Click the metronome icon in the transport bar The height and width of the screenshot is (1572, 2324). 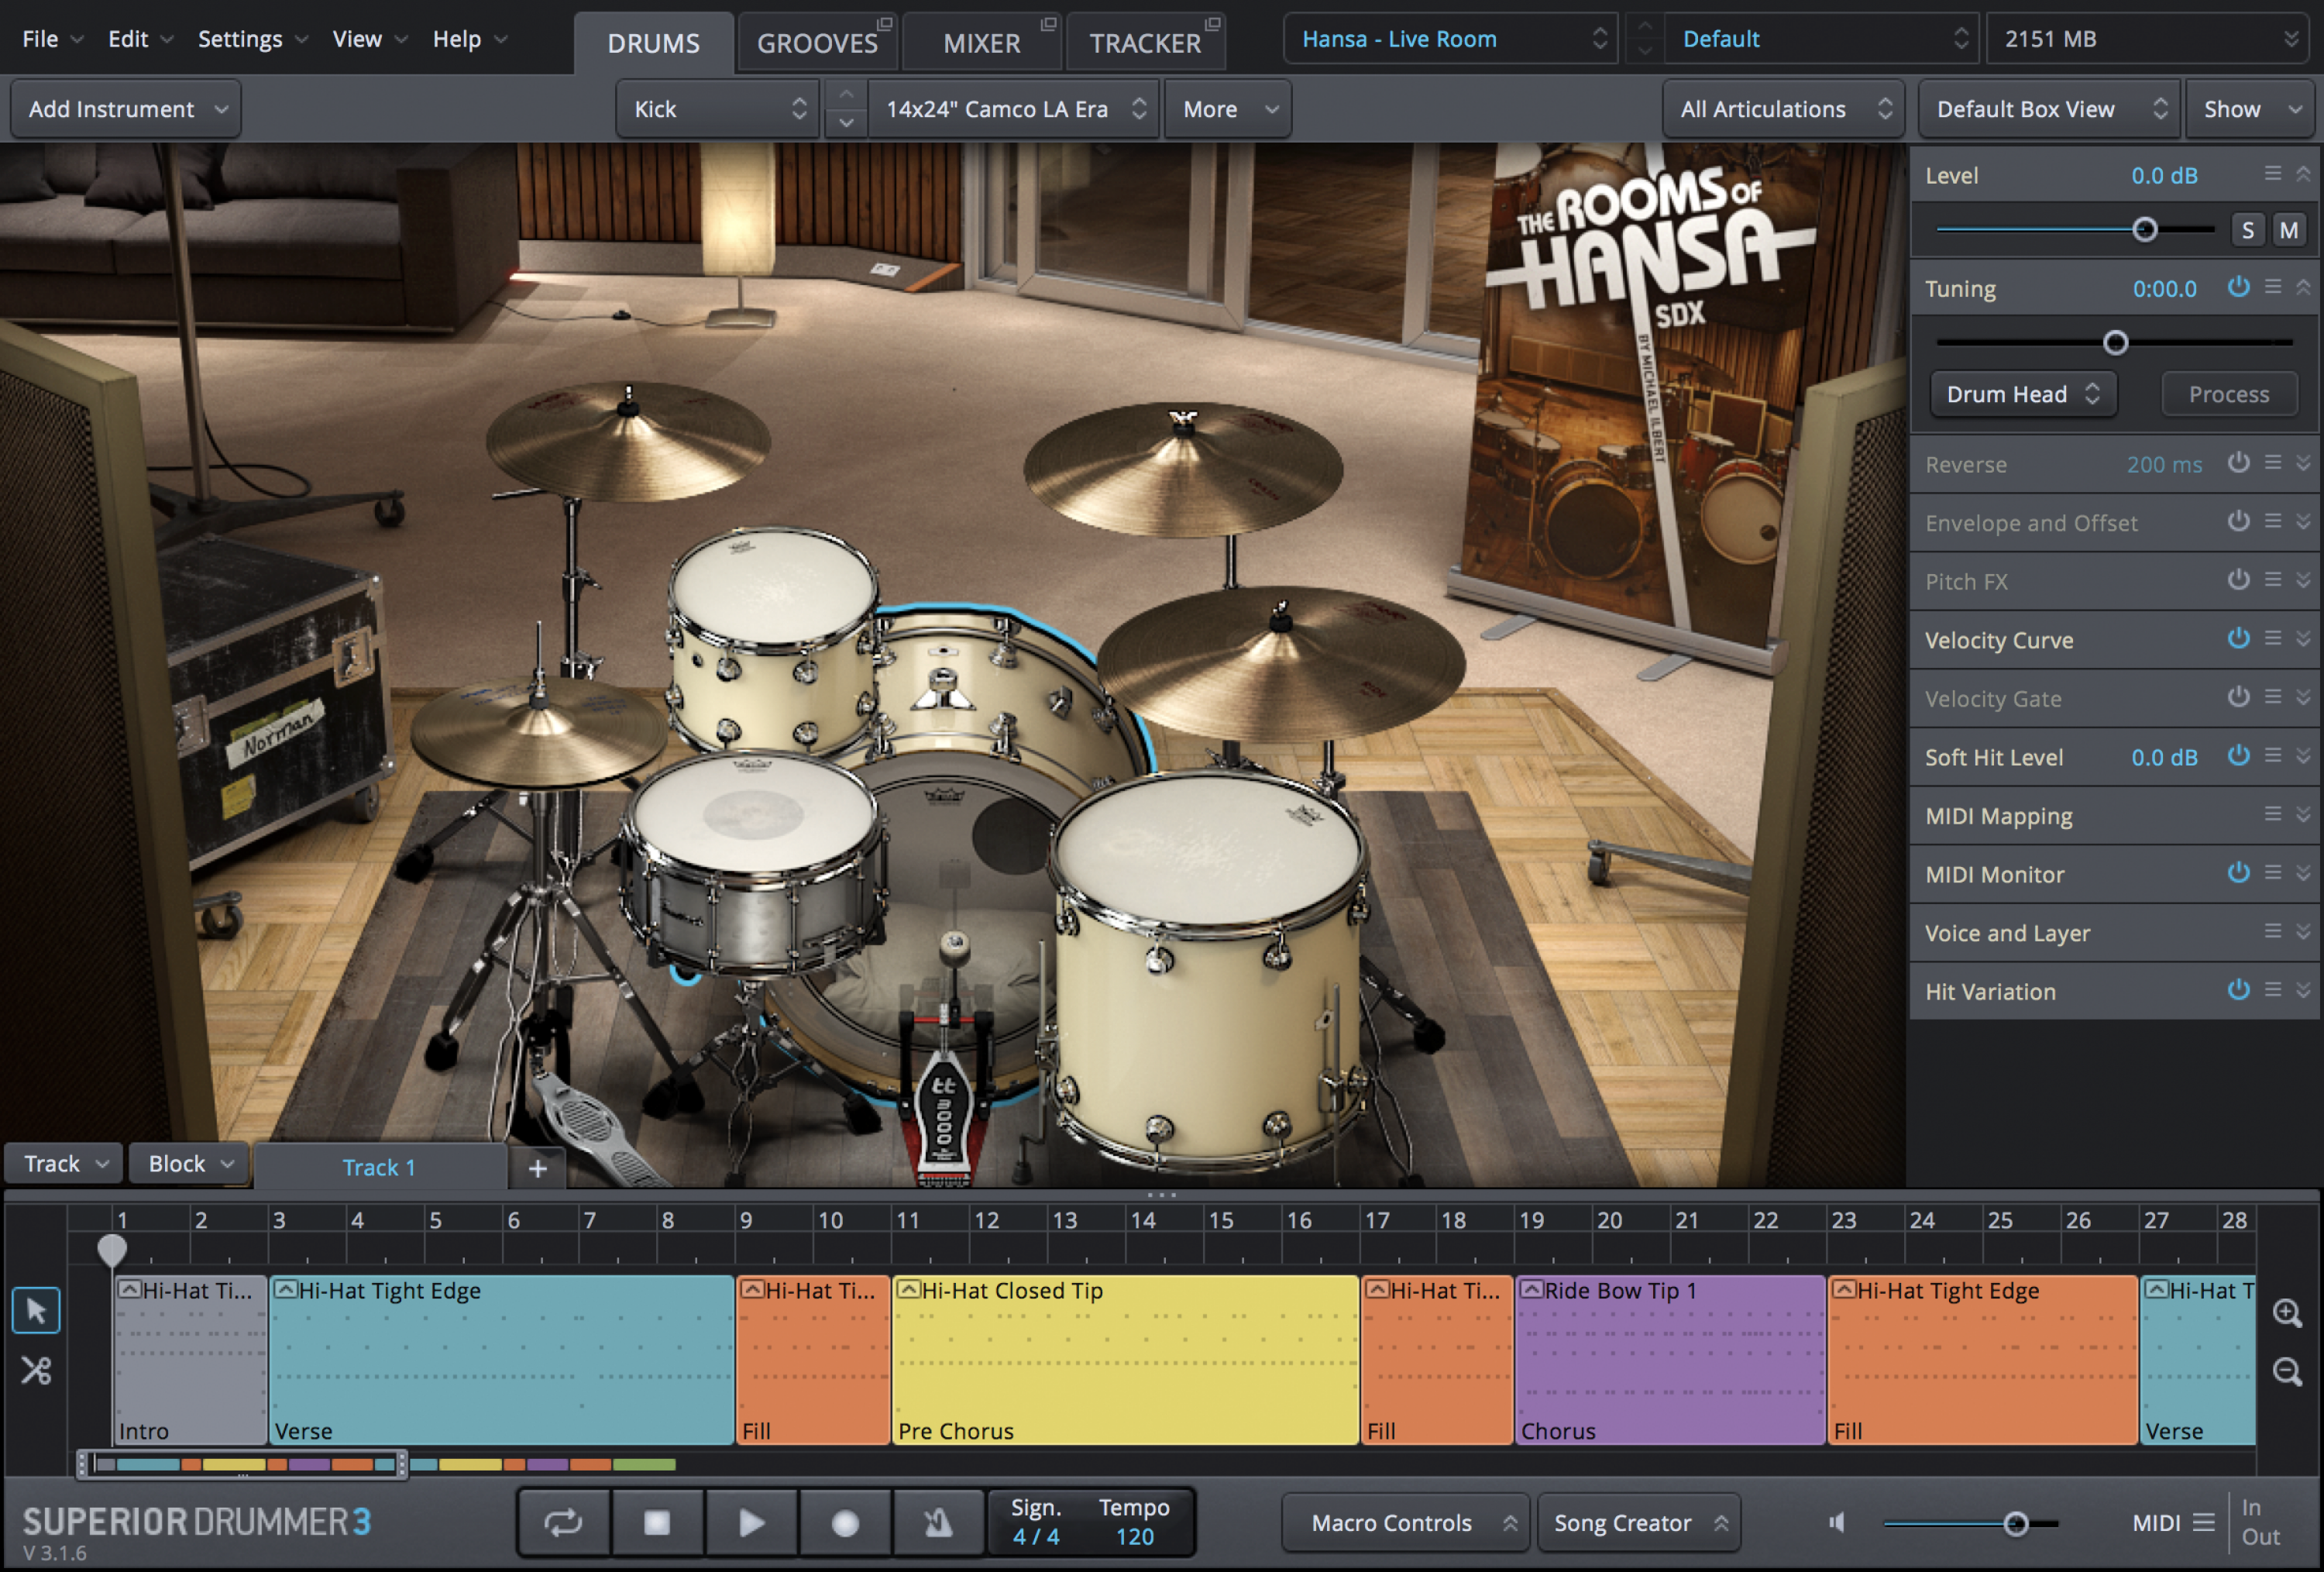937,1522
